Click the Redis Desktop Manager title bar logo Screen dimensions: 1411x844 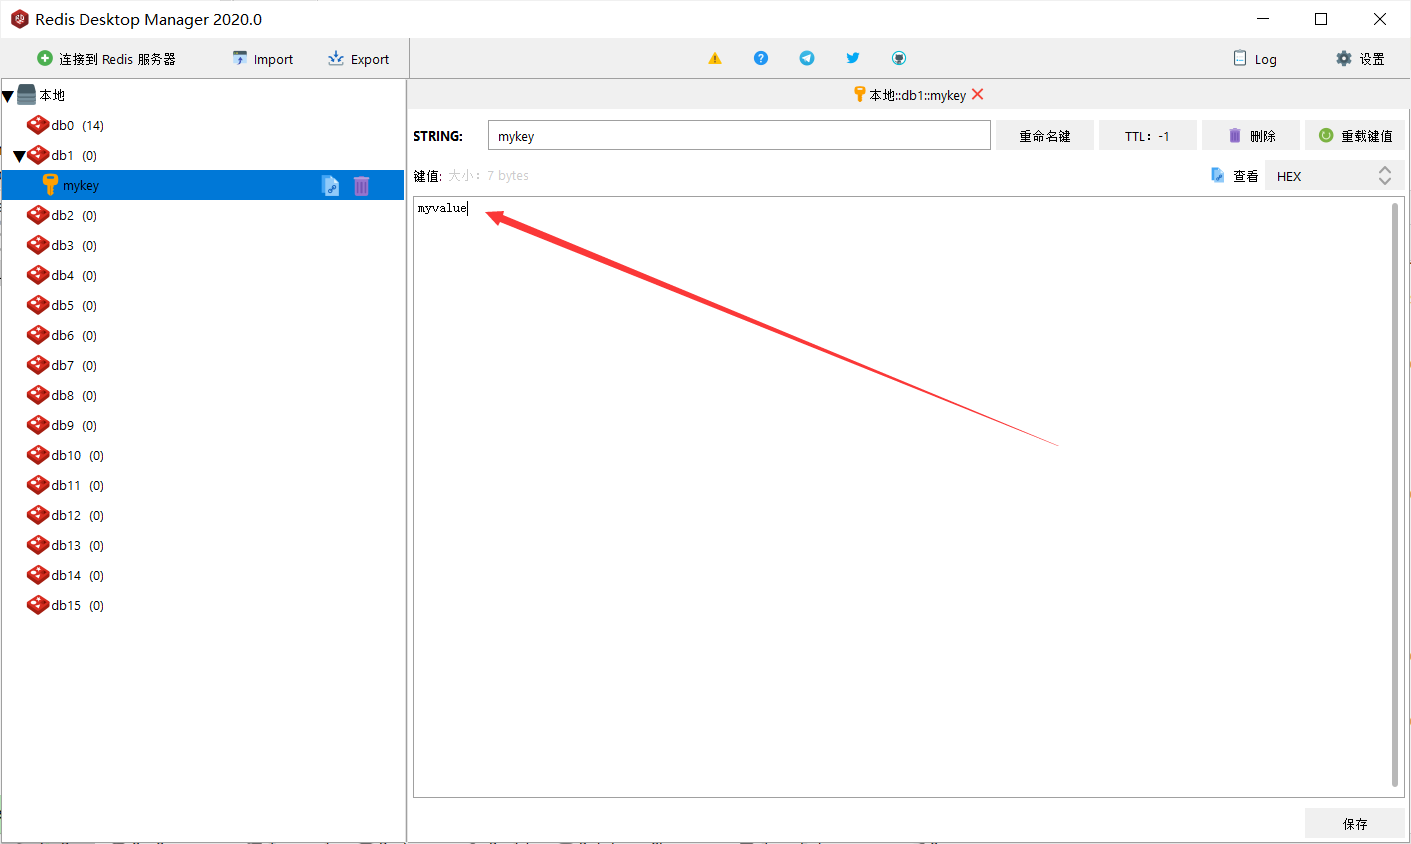pos(19,19)
